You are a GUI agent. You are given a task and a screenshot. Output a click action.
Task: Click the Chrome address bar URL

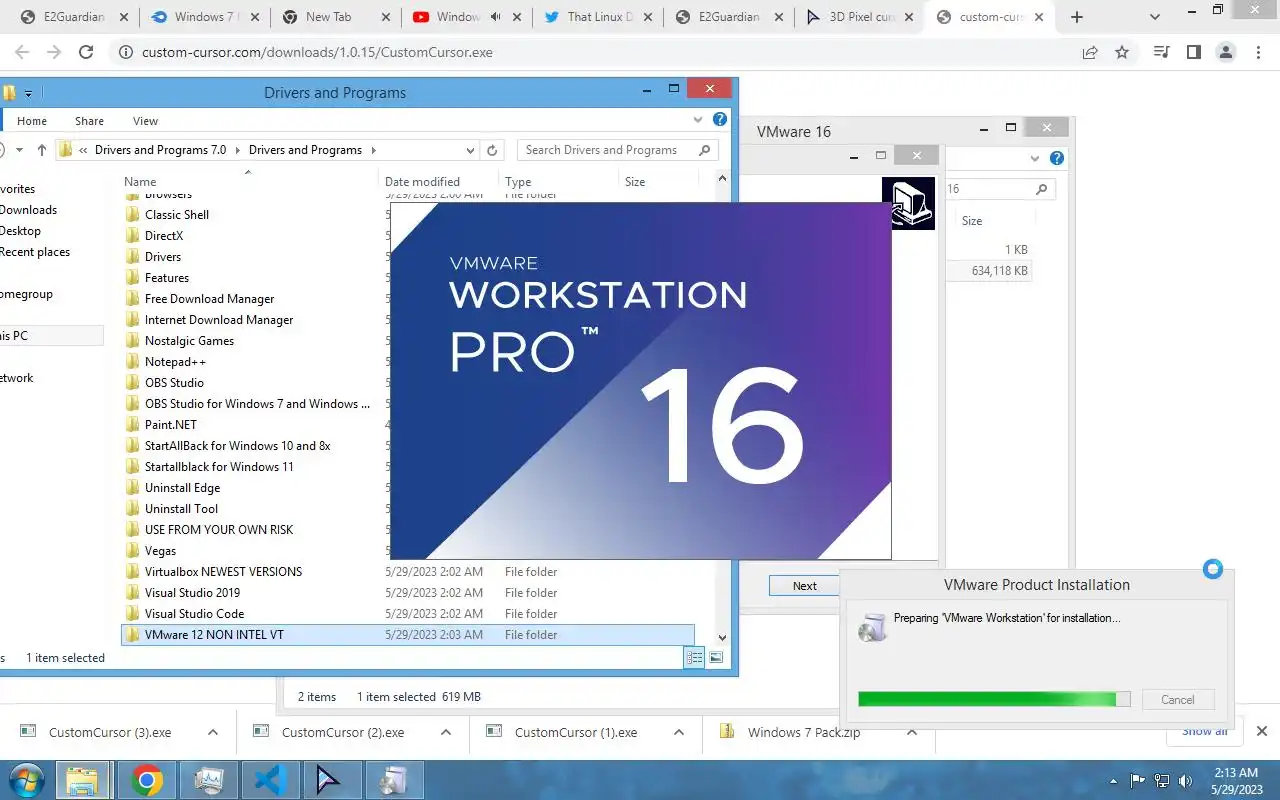click(317, 53)
